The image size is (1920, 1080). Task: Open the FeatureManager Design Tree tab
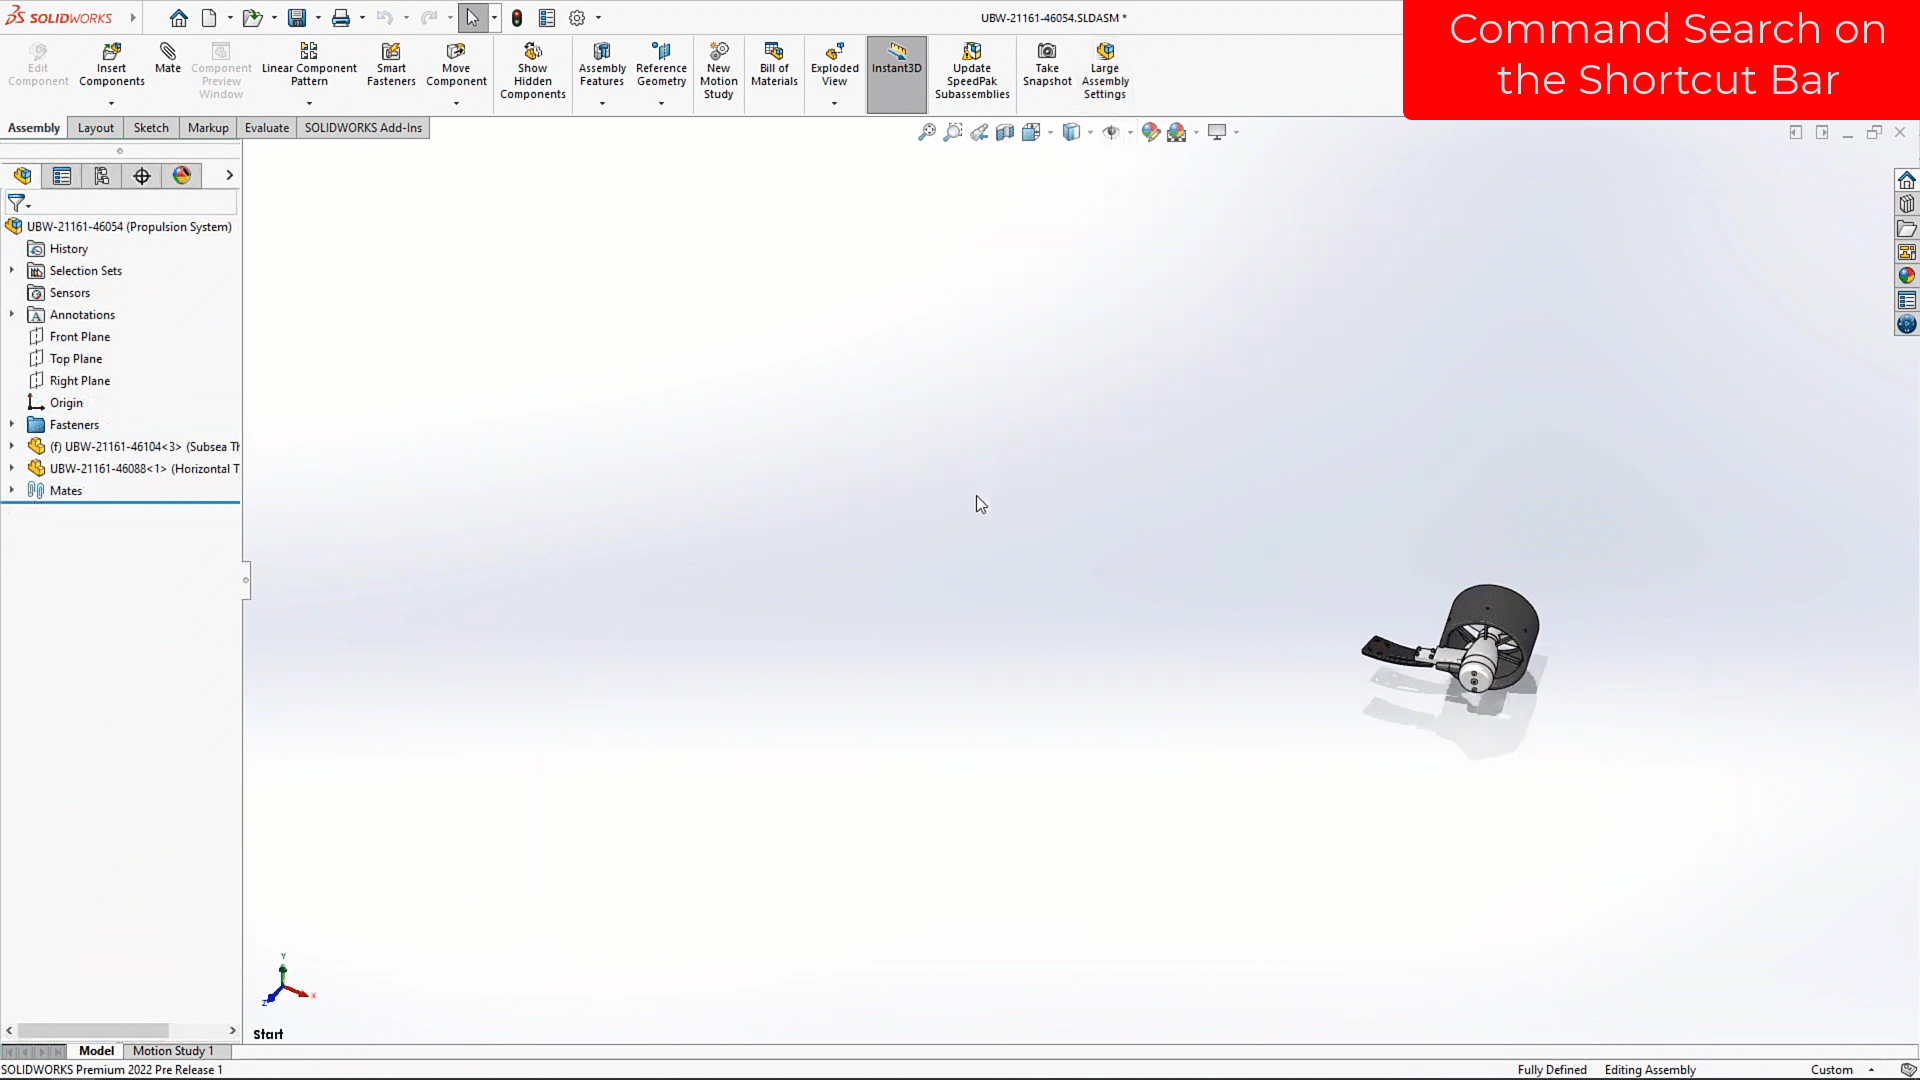pos(22,176)
